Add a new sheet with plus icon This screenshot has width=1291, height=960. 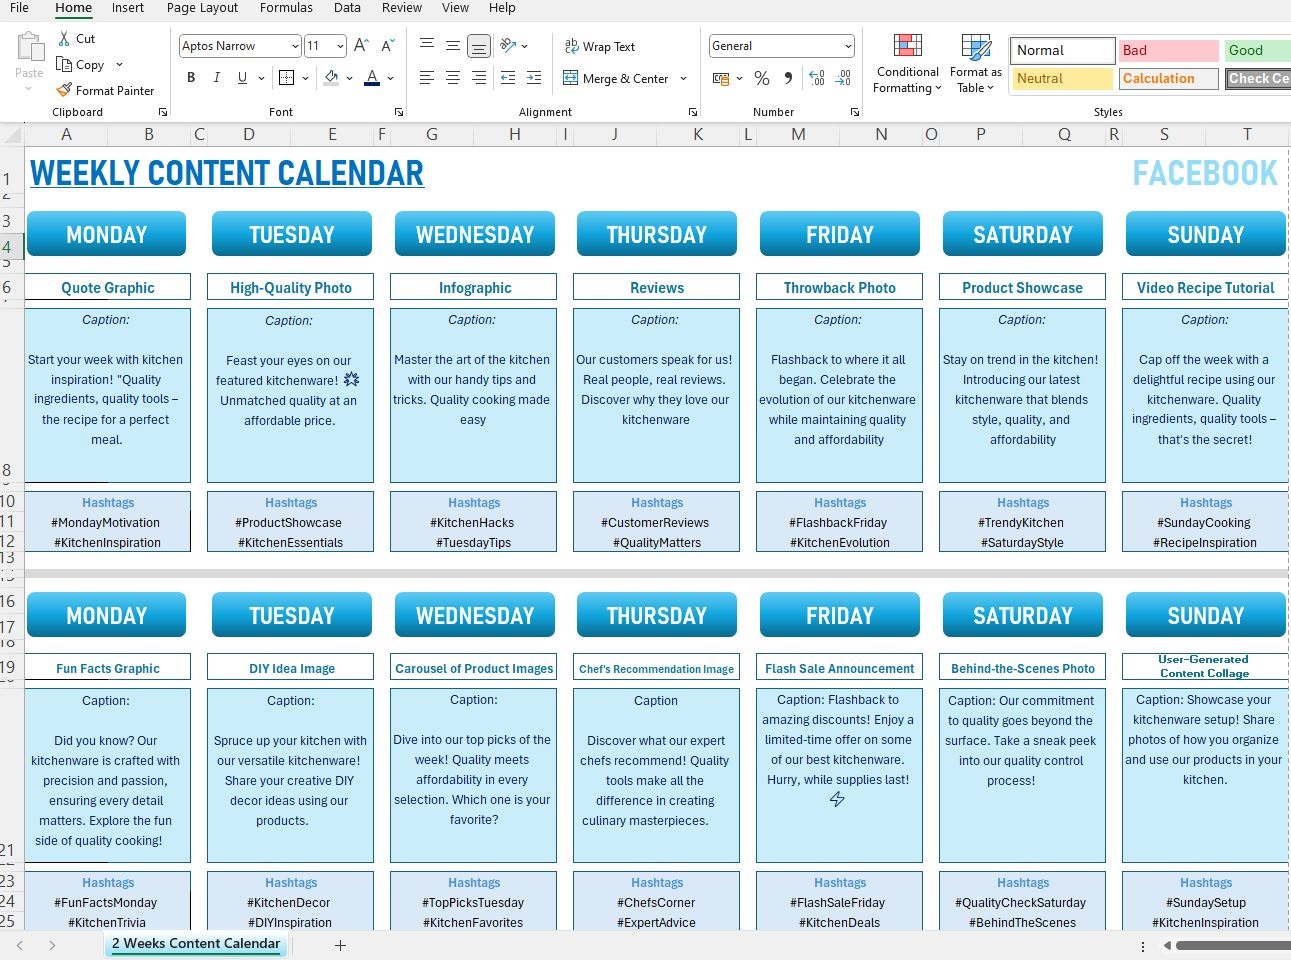pos(340,945)
